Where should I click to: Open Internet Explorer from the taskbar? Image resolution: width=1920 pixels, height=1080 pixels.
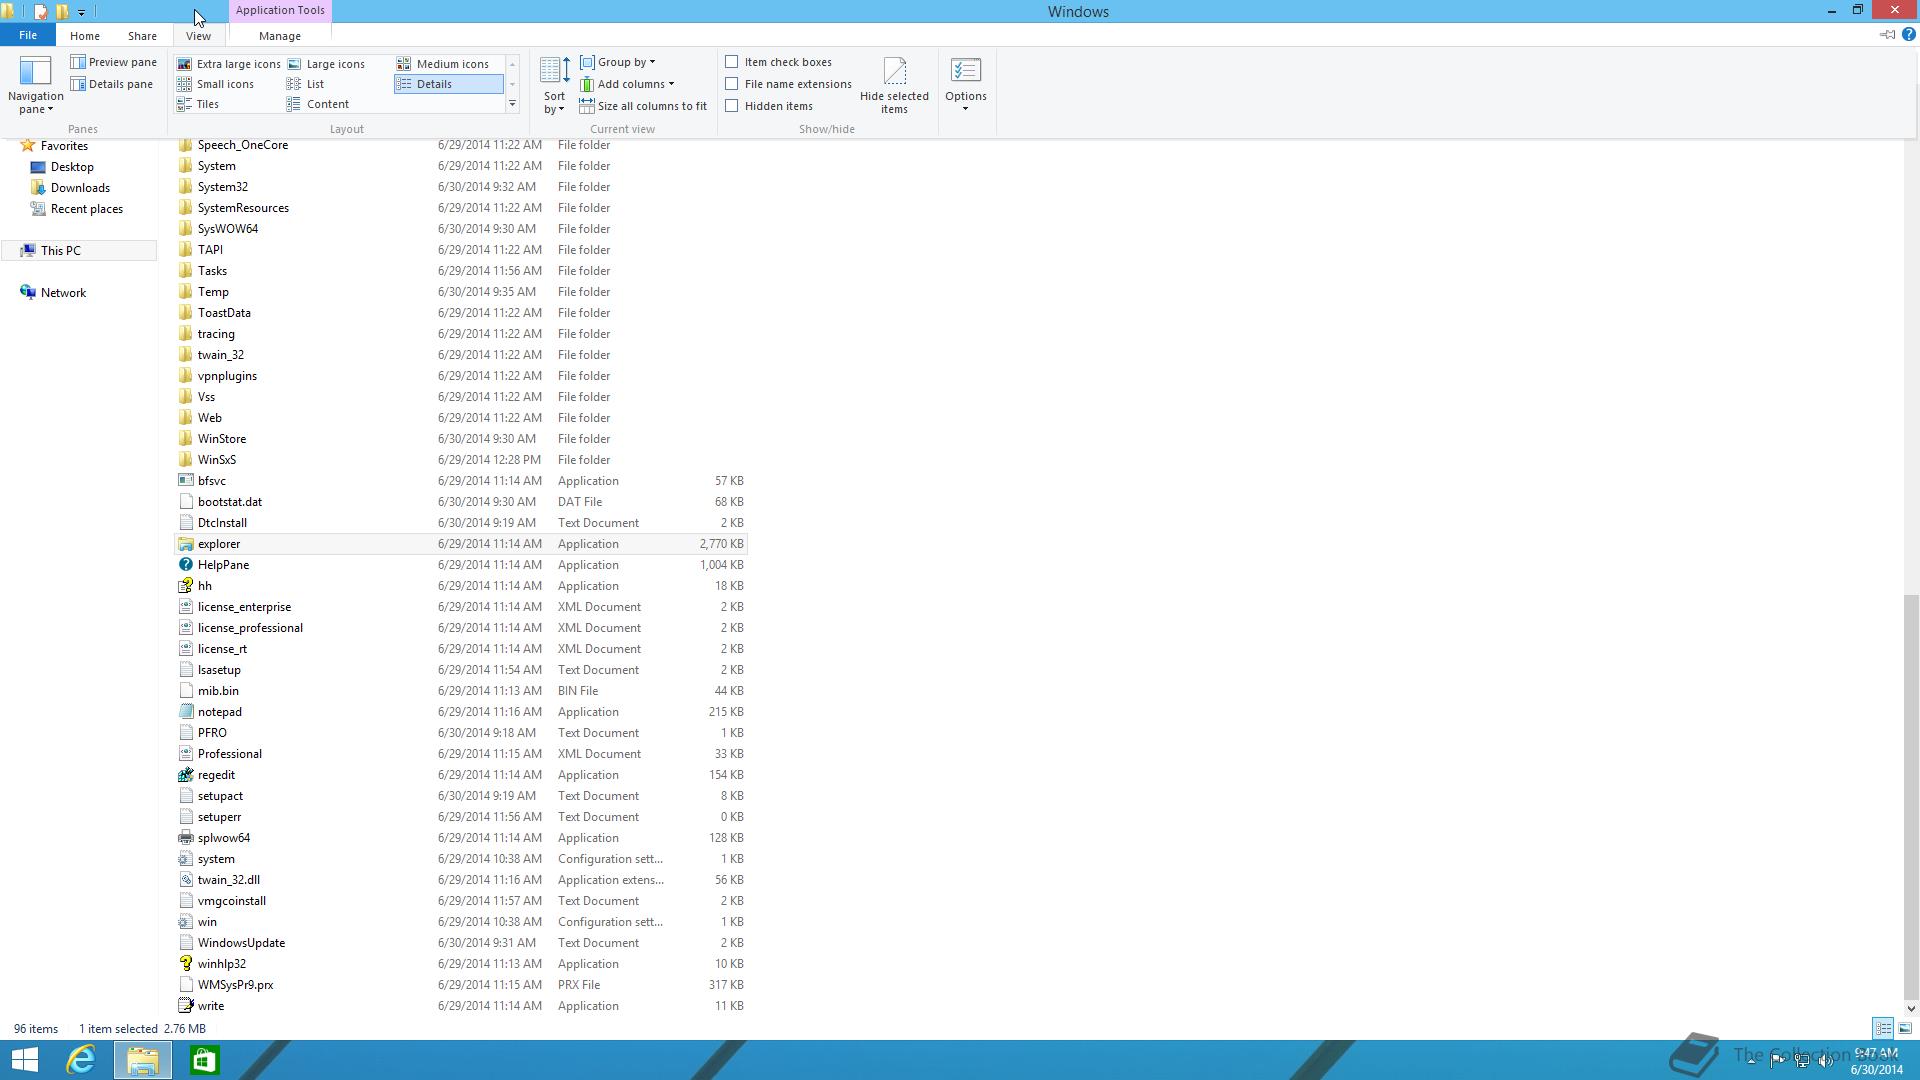click(81, 1060)
